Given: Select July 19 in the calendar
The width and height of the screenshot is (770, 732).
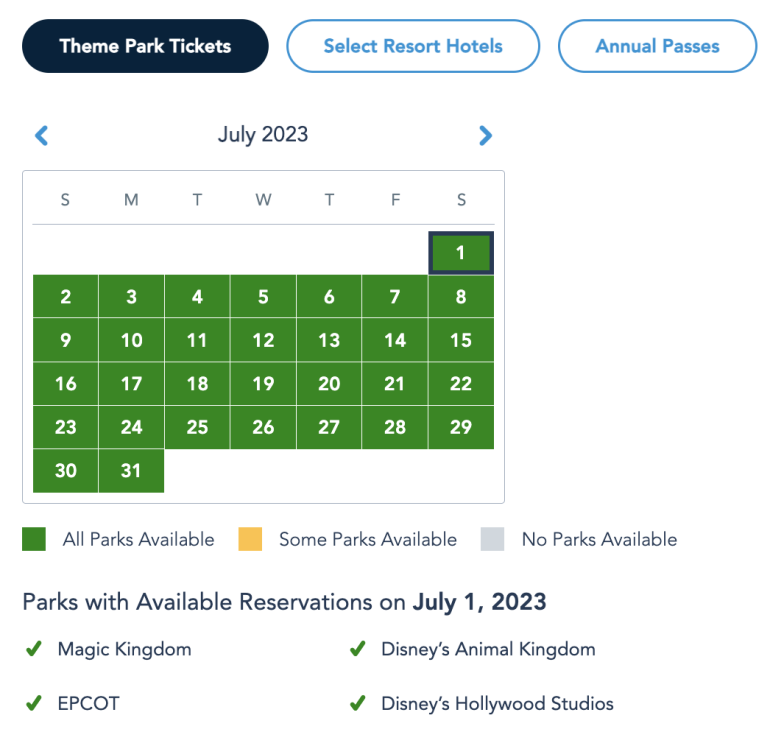Looking at the screenshot, I should click(x=263, y=384).
